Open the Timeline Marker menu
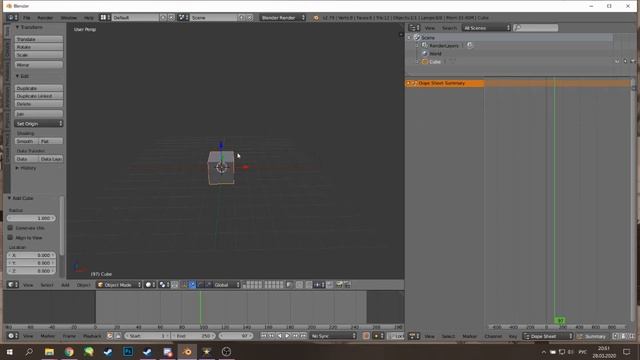The width and height of the screenshot is (640, 360). [x=48, y=336]
